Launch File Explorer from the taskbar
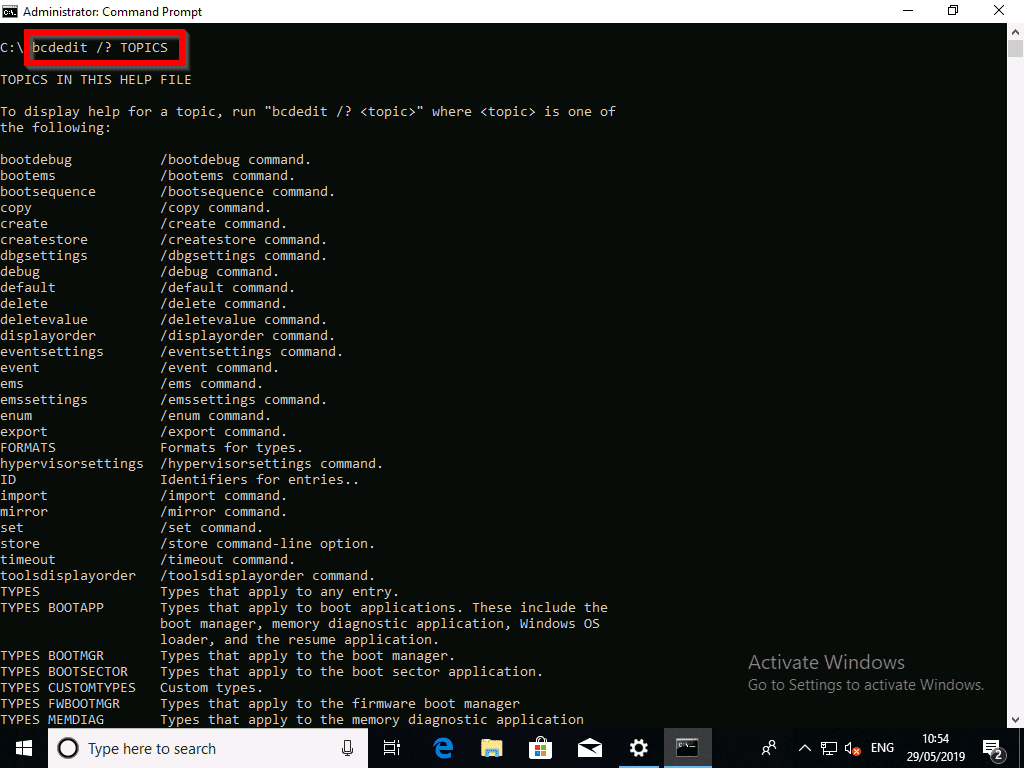This screenshot has width=1024, height=768. (491, 747)
